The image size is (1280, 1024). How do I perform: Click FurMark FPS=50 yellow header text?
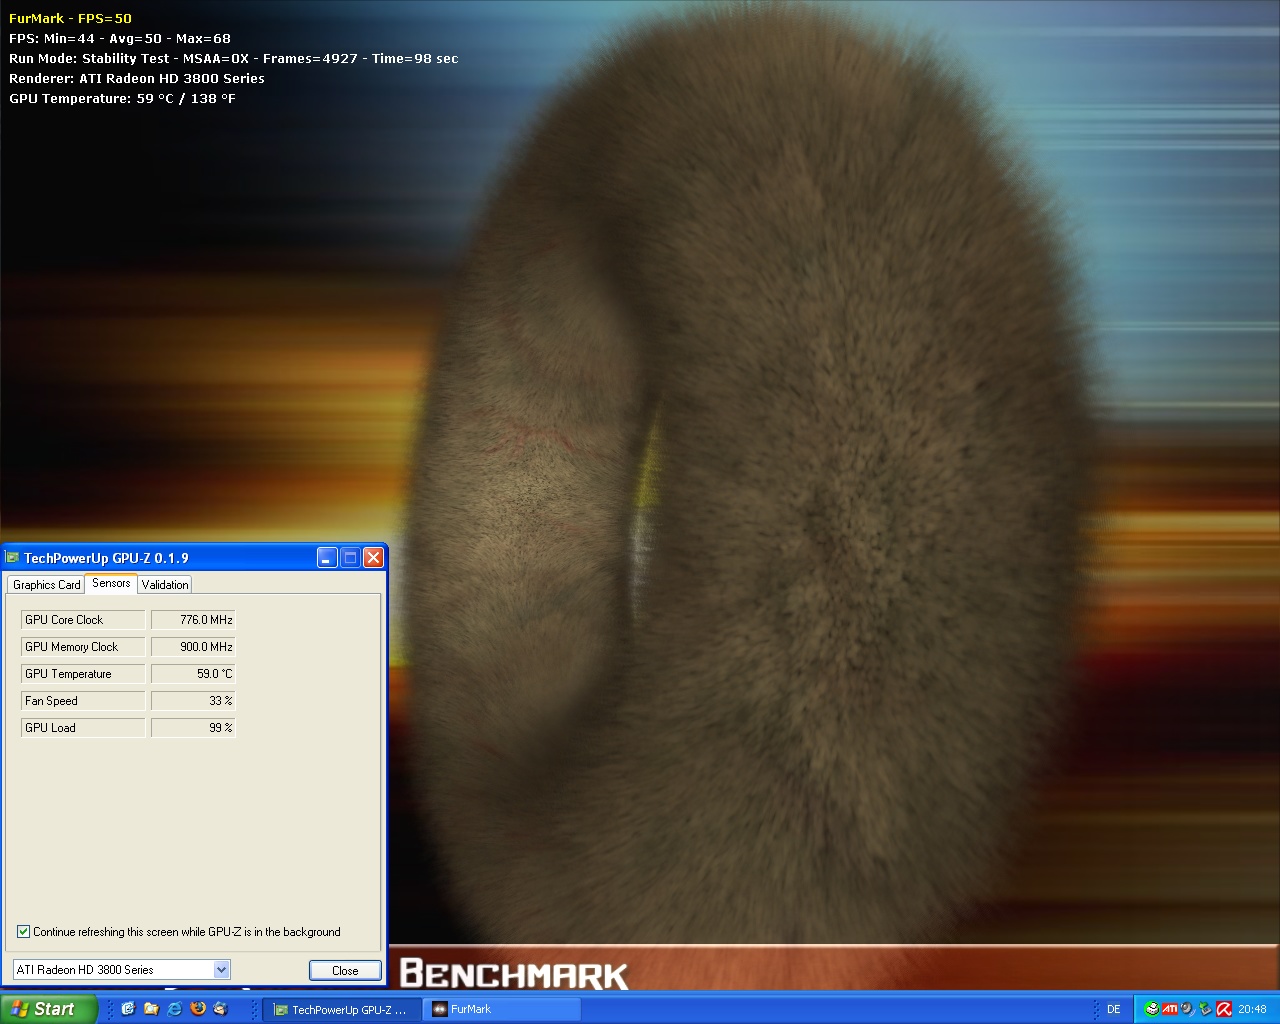(x=70, y=18)
